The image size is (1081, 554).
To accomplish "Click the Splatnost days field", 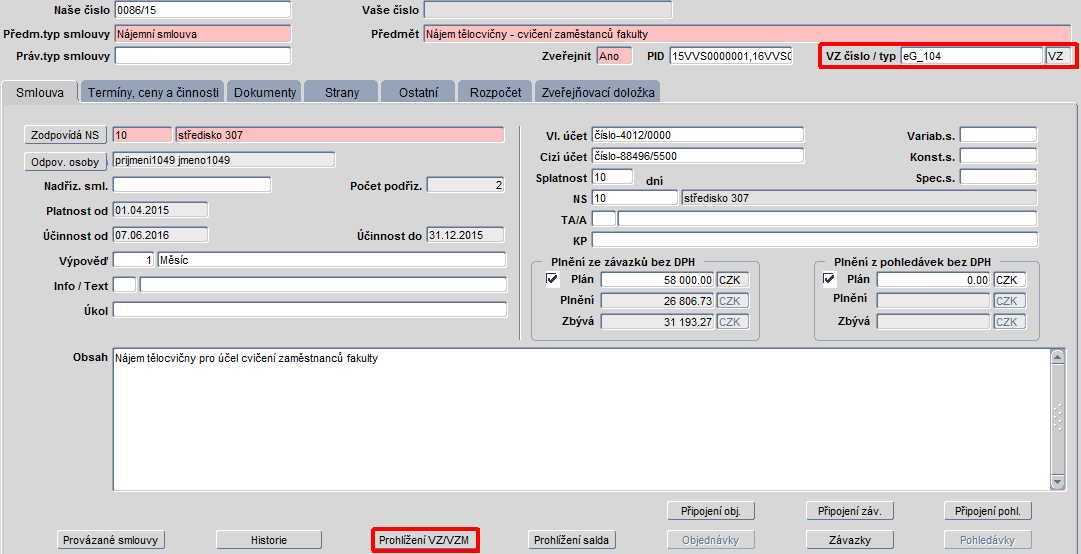I will pyautogui.click(x=612, y=177).
